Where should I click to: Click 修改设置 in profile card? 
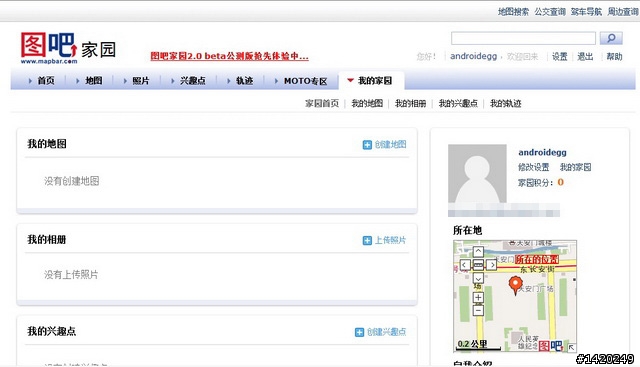[x=533, y=167]
